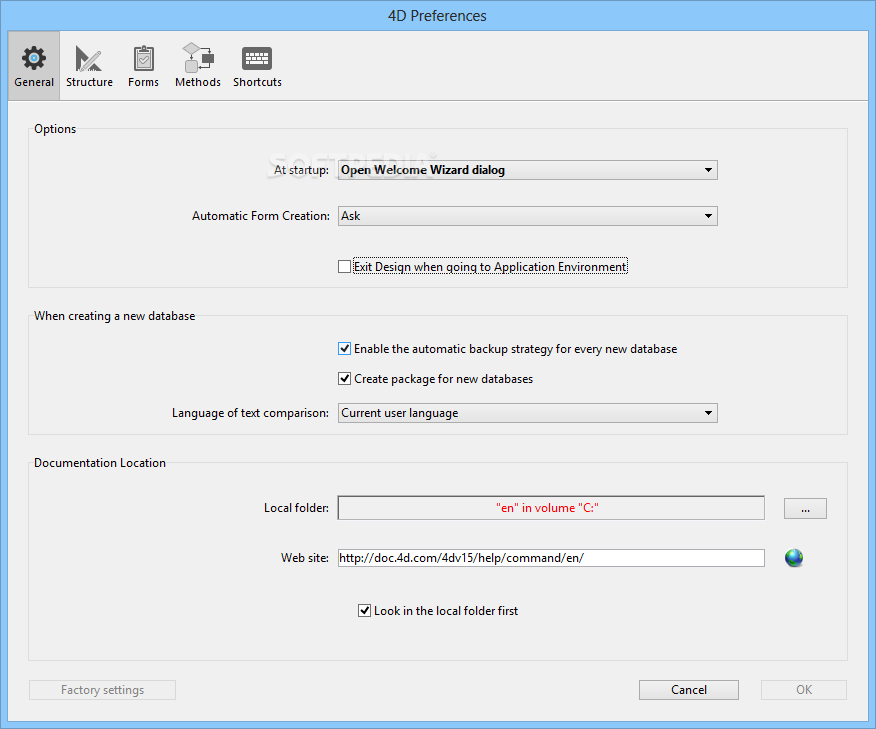
Task: Click the OK button
Action: tap(804, 690)
